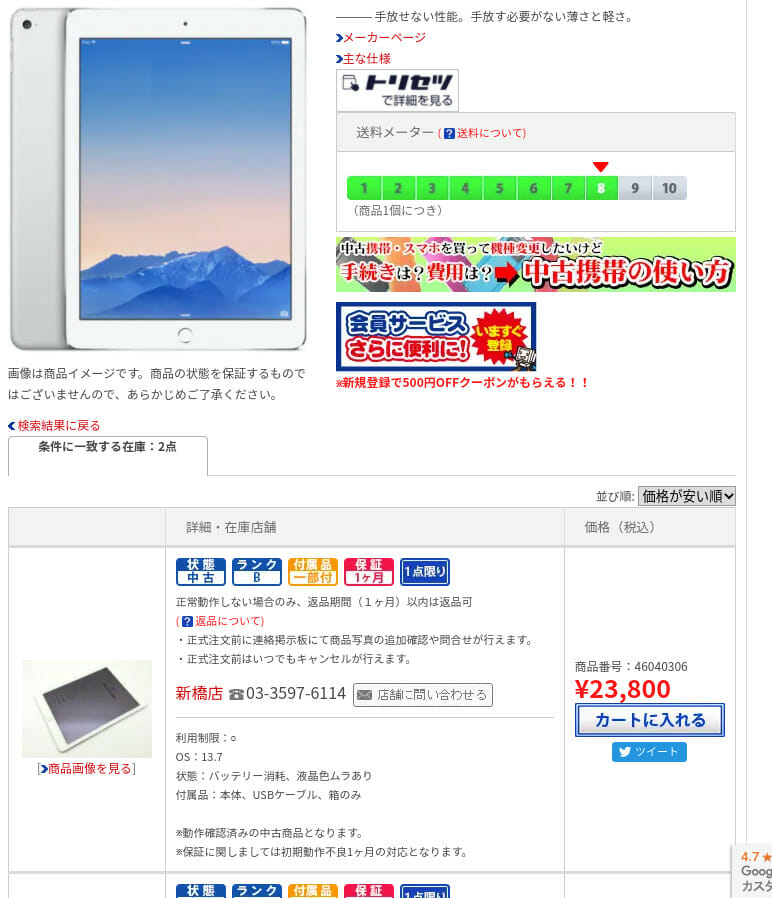
Task: Click the 保証 1ヶ月 badge icon
Action: (x=369, y=572)
